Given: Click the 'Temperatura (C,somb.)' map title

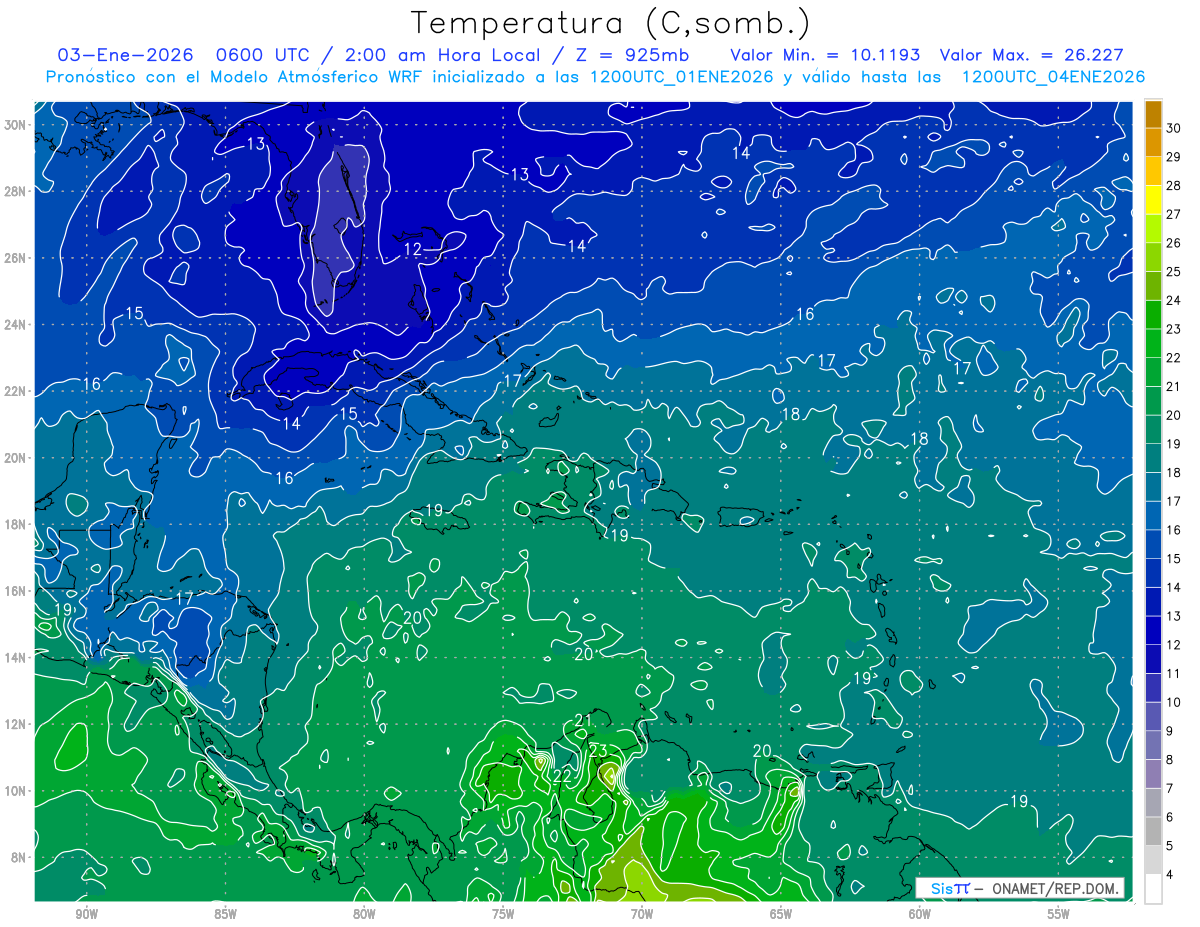Looking at the screenshot, I should (611, 24).
